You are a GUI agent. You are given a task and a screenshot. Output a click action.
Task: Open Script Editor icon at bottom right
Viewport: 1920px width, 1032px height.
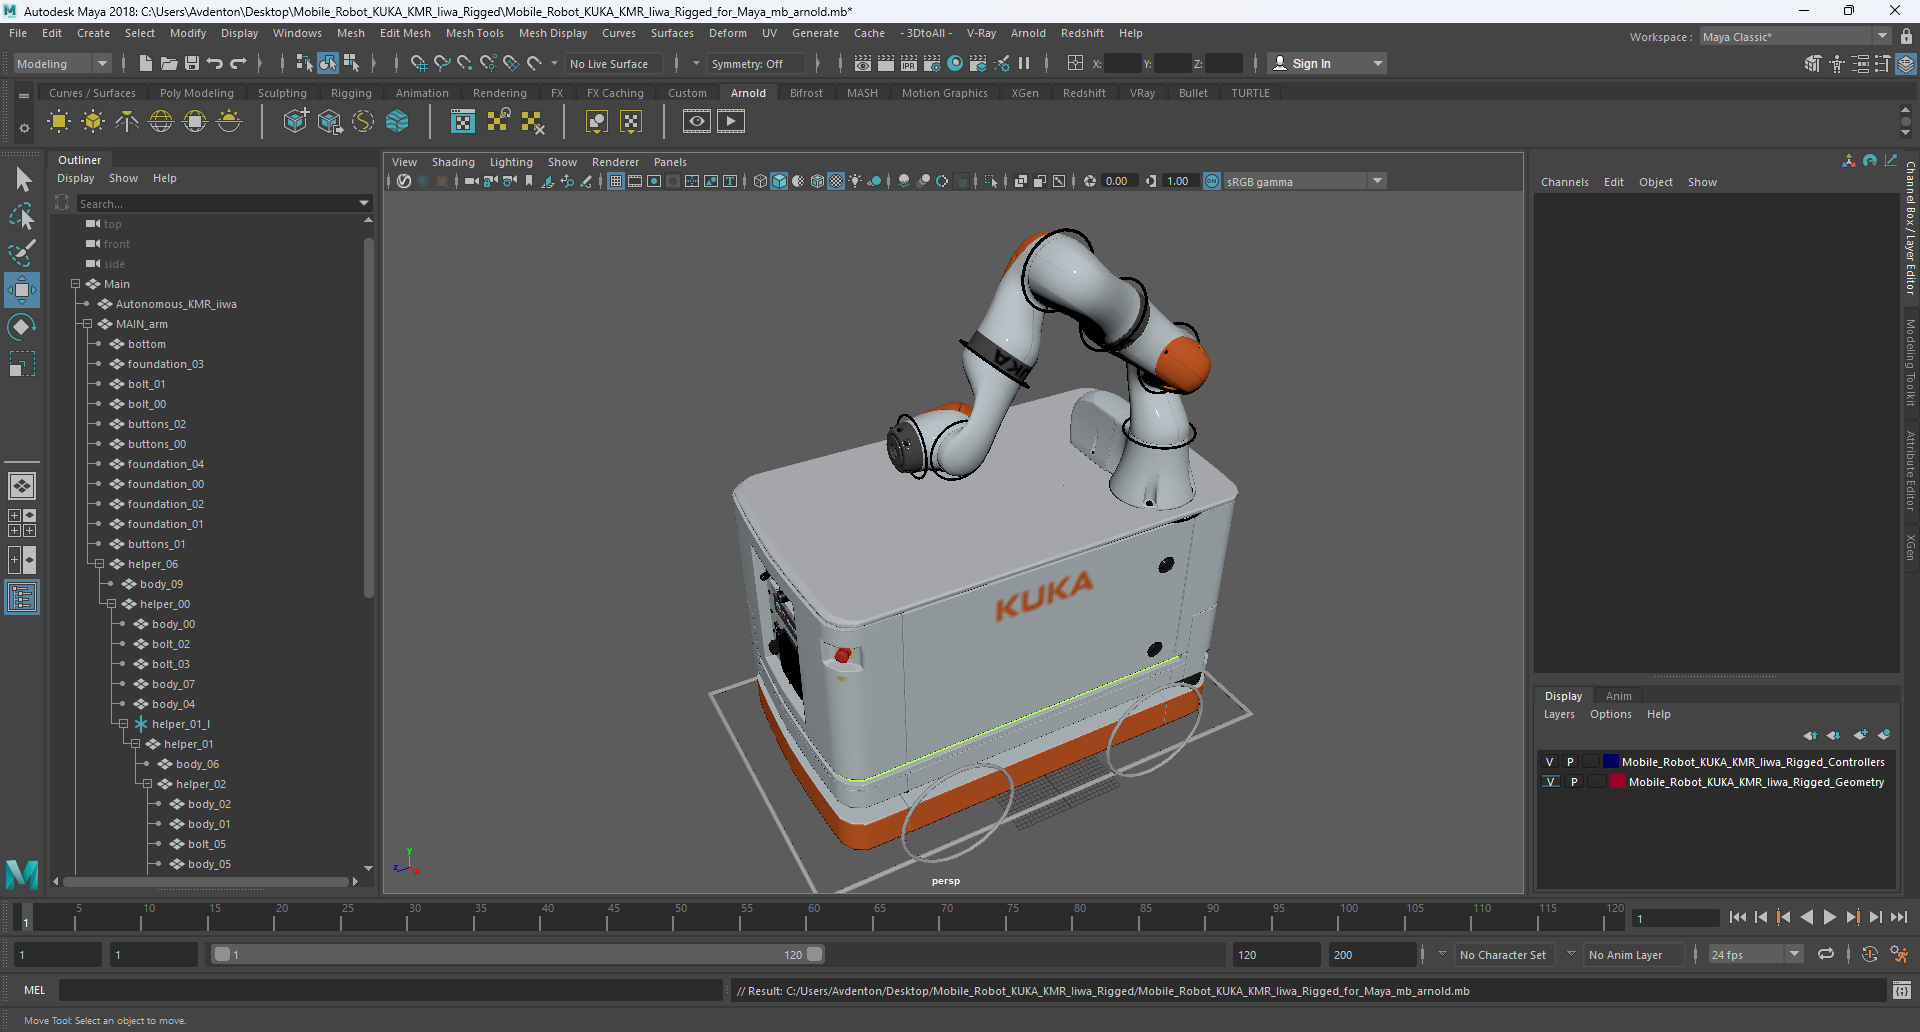(x=1902, y=990)
